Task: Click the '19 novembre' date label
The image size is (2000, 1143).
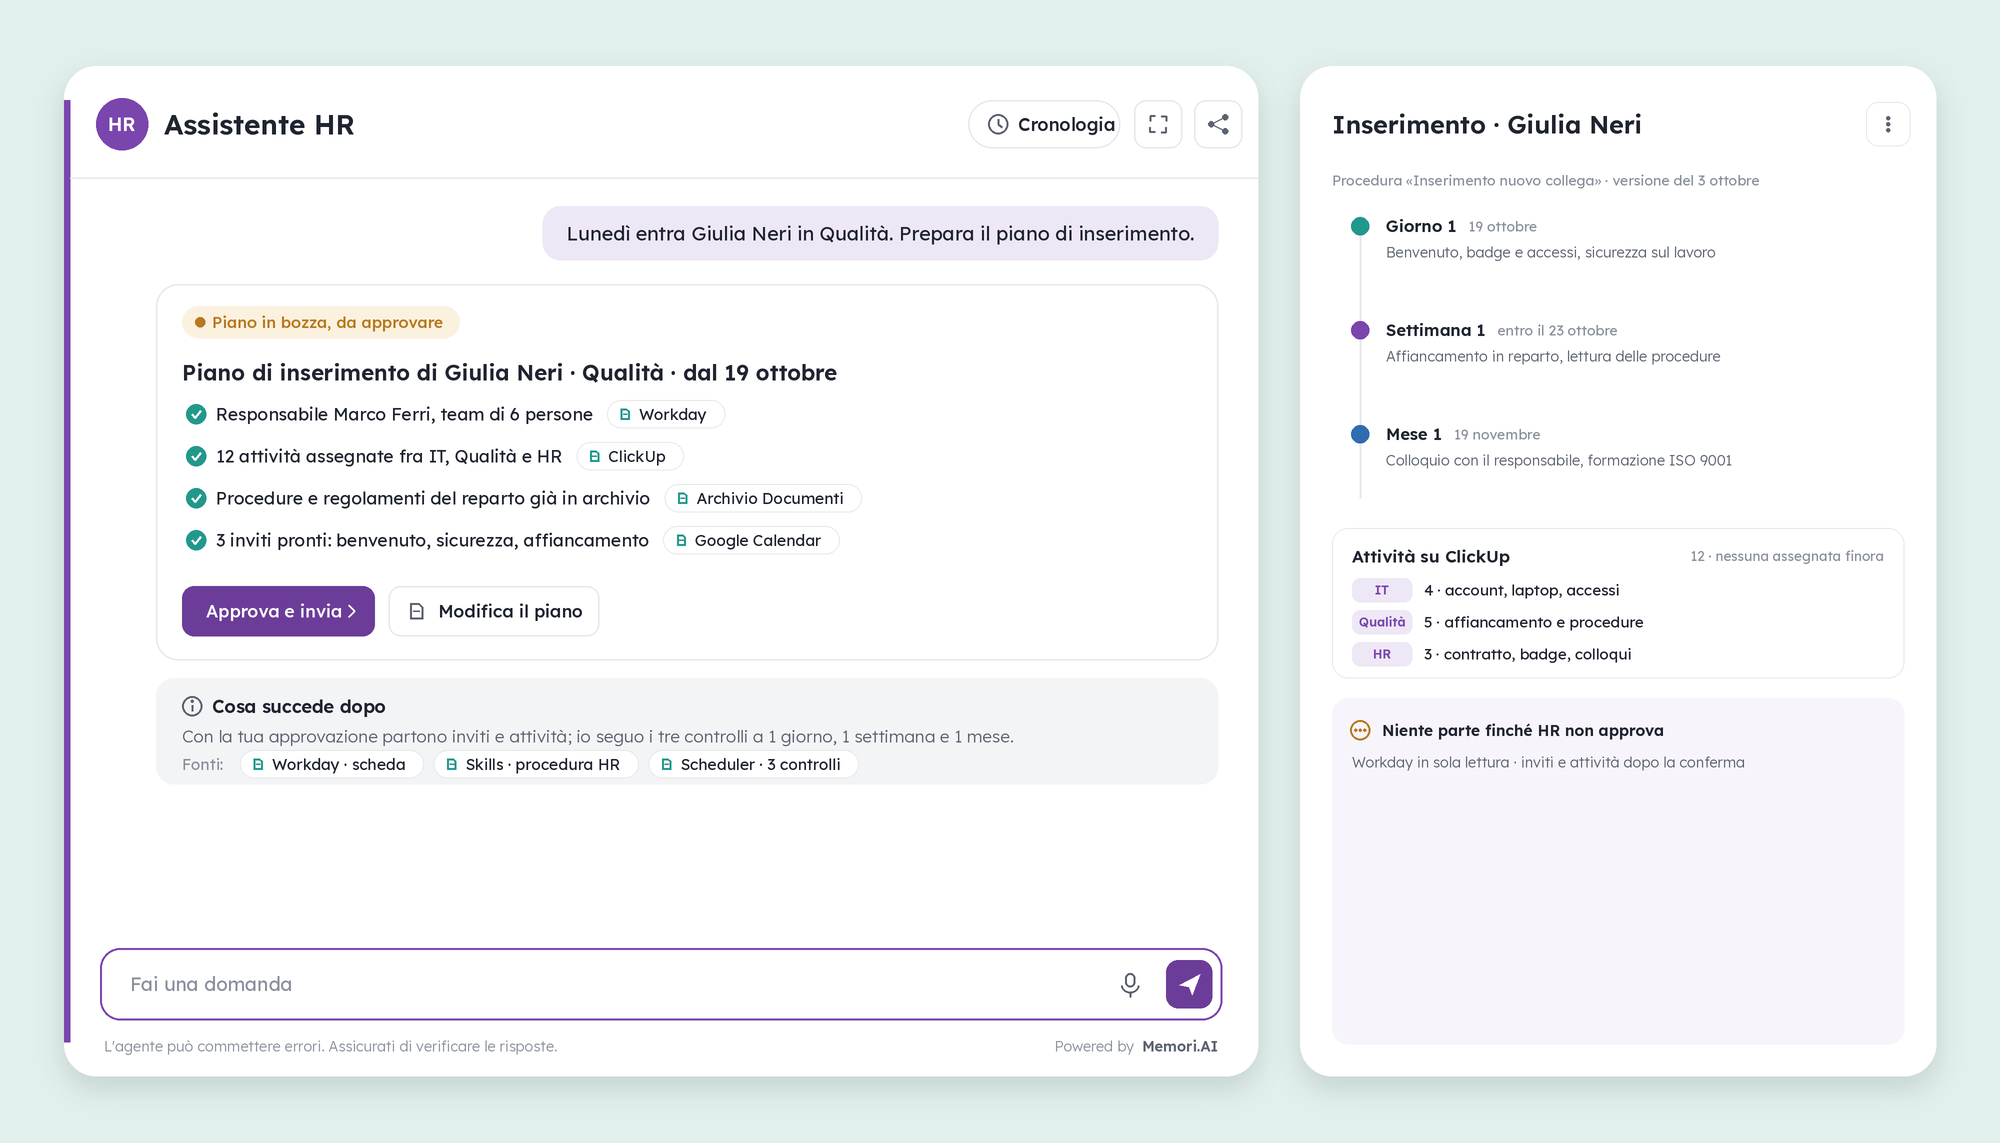Action: pyautogui.click(x=1497, y=434)
